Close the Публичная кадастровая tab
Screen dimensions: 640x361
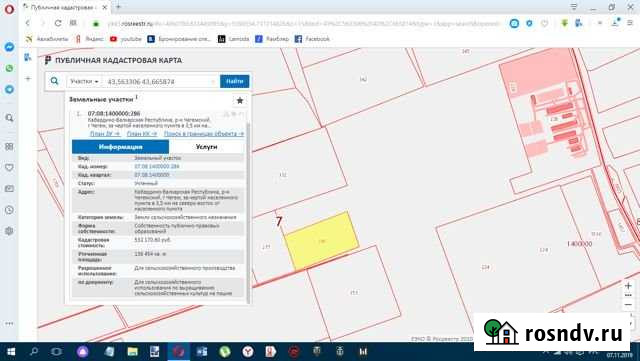105,7
